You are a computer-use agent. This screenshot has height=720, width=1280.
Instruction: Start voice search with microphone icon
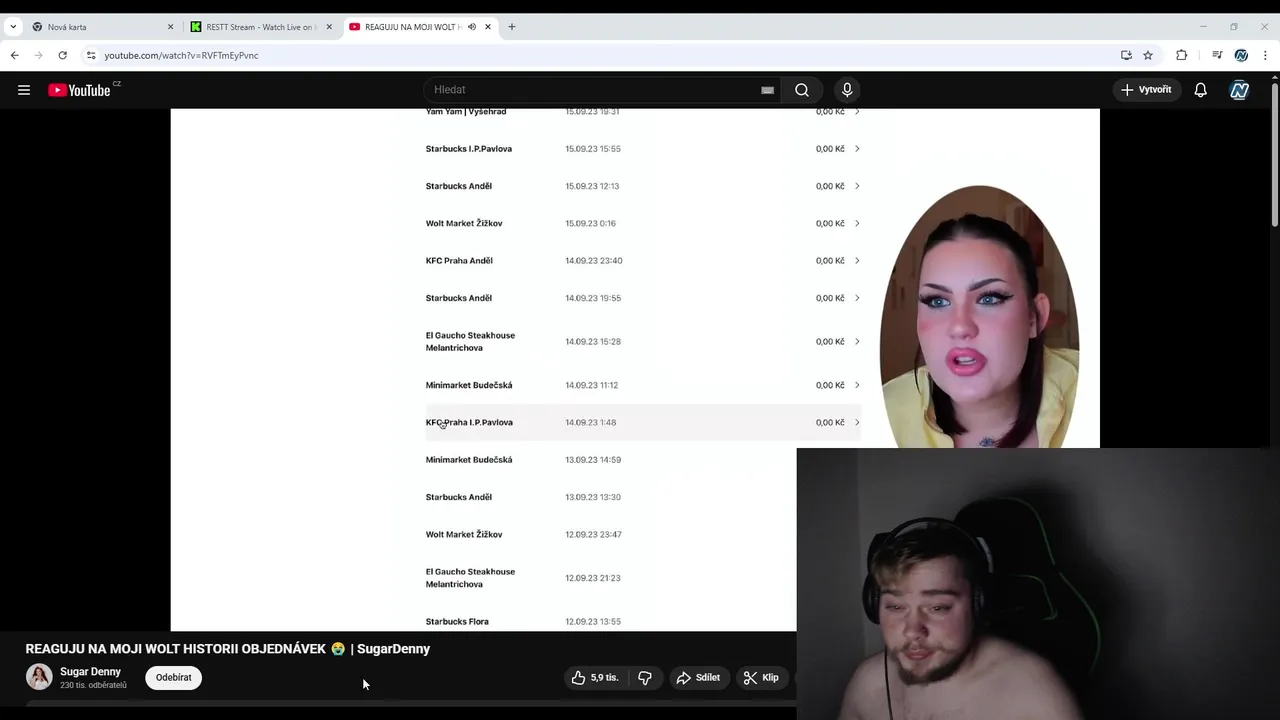(847, 90)
